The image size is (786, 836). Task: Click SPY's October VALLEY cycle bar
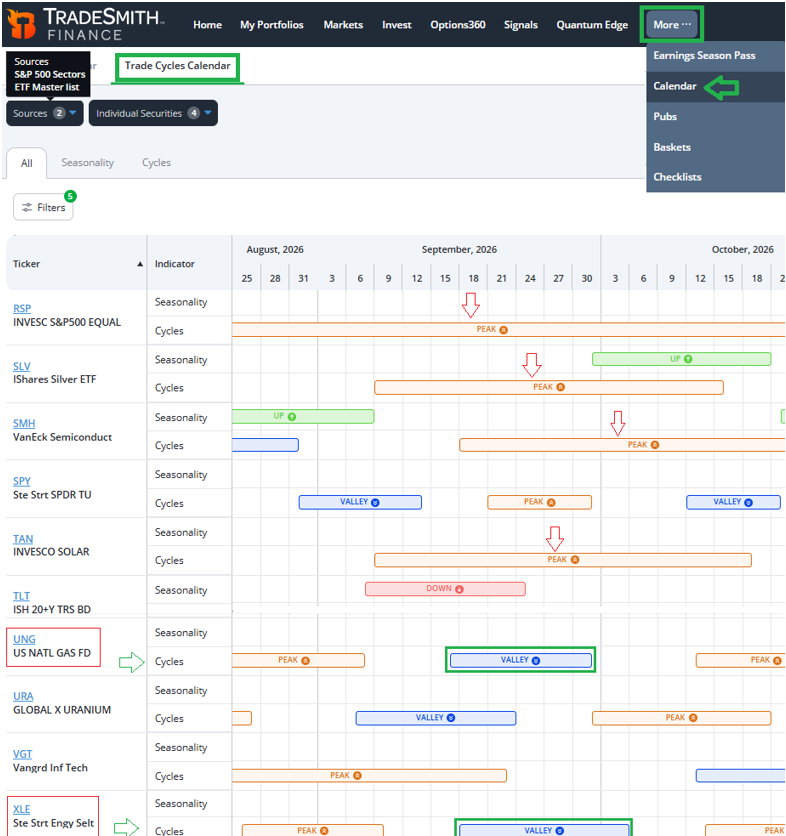[733, 502]
